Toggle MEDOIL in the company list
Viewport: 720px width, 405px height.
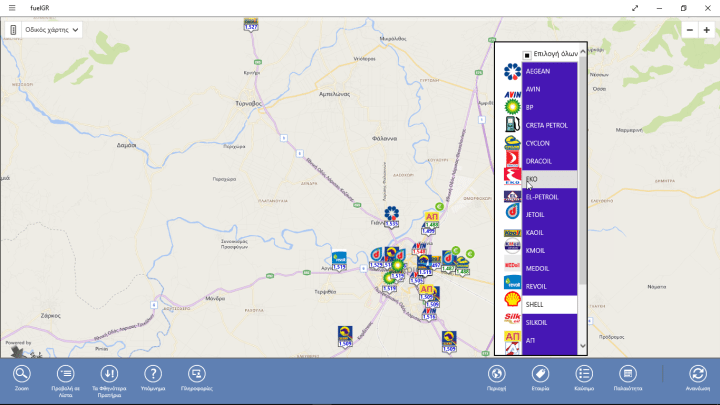click(549, 268)
